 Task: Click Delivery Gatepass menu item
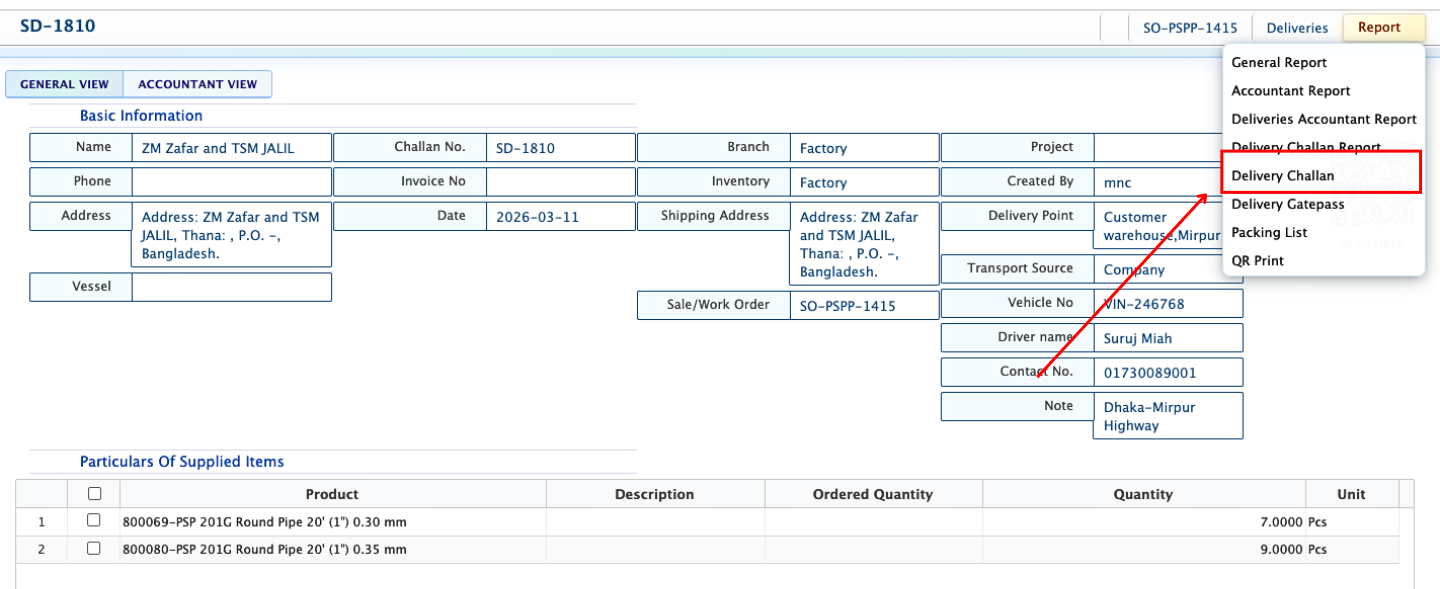tap(1287, 204)
